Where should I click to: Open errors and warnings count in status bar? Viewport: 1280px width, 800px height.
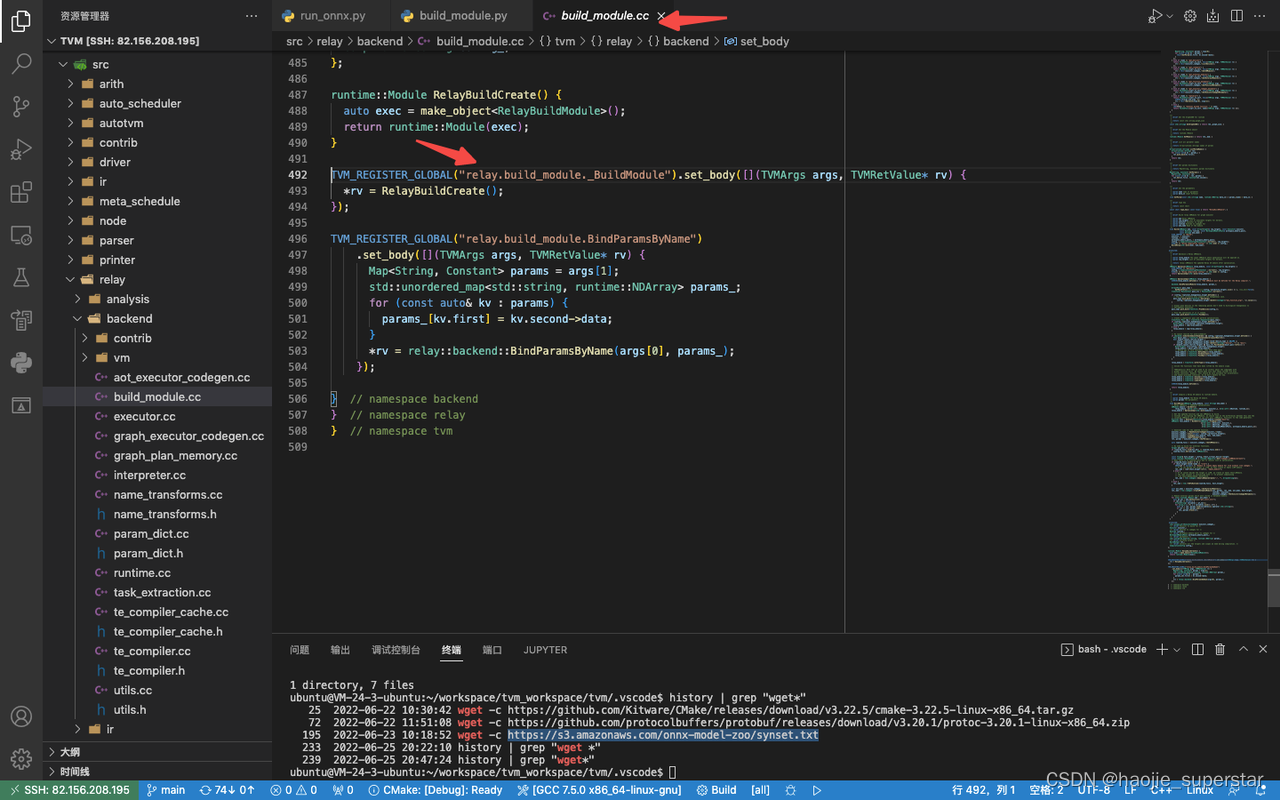coord(293,790)
